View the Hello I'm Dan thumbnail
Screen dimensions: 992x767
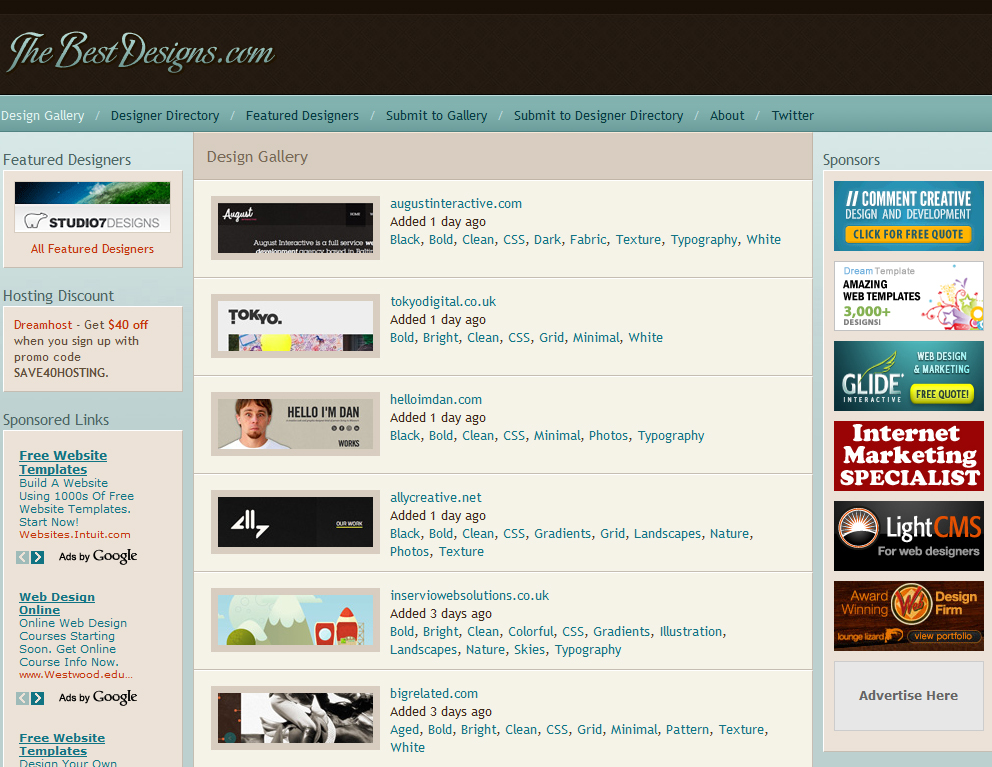click(295, 424)
